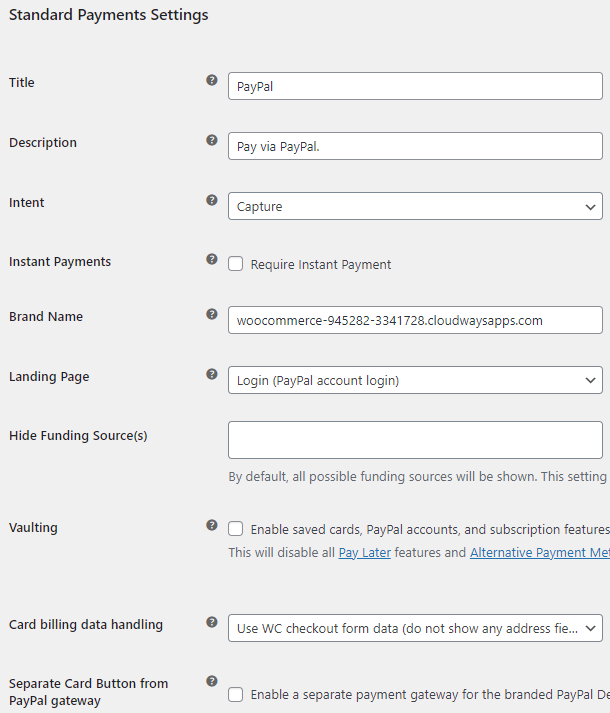
Task: Click the Hide Funding Source(s) input box
Action: point(415,440)
